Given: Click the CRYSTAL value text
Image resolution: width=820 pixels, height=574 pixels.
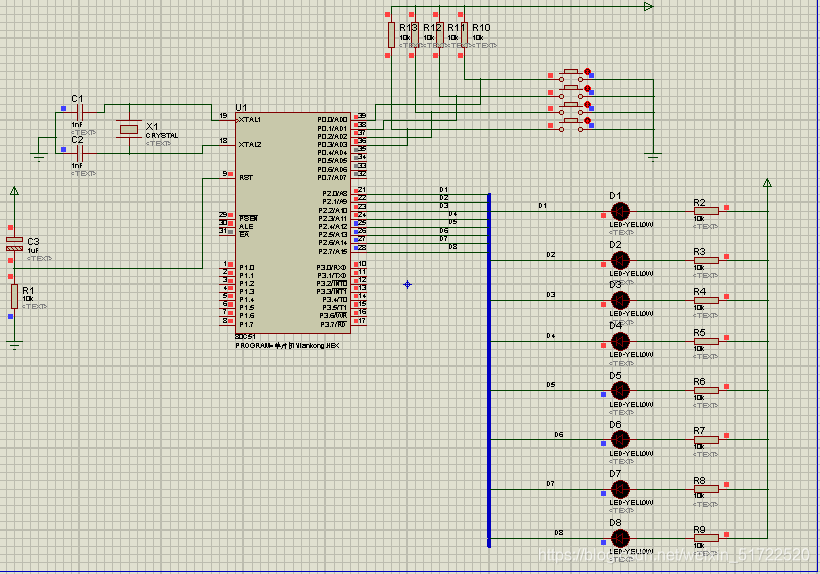Looking at the screenshot, I should 162,135.
